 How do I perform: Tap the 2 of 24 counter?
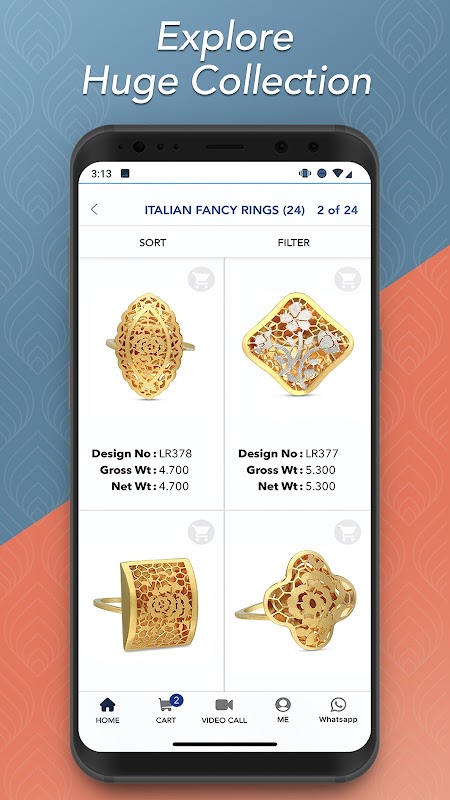pos(337,210)
